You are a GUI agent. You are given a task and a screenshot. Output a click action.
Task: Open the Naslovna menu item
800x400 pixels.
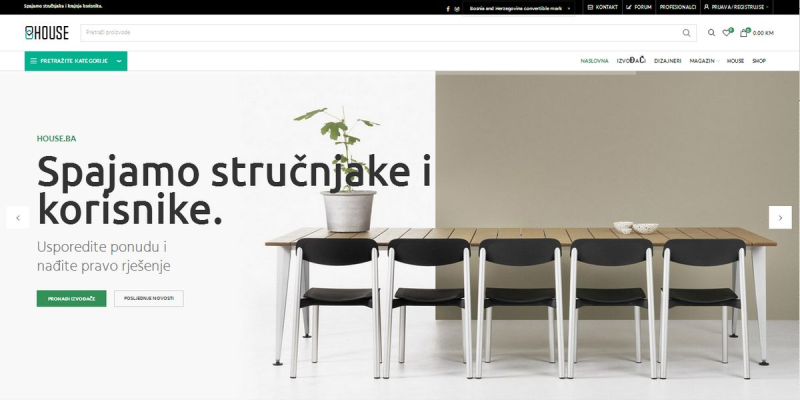(594, 61)
